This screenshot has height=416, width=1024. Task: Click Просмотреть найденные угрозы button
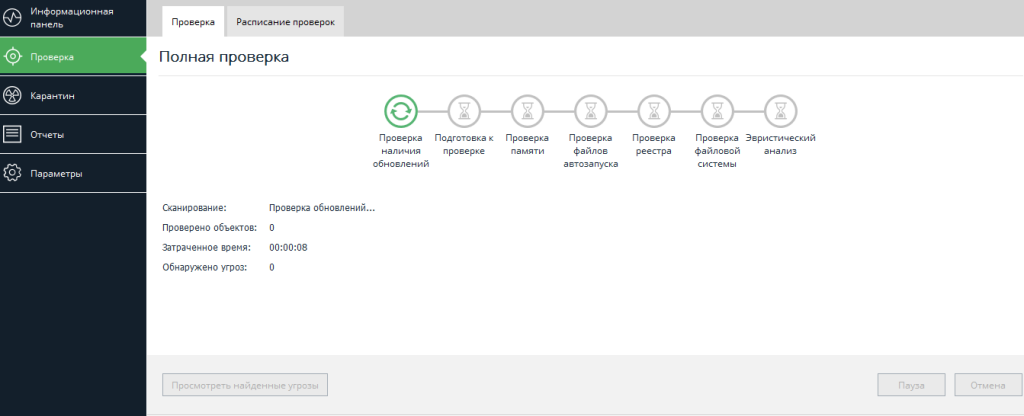[x=245, y=385]
